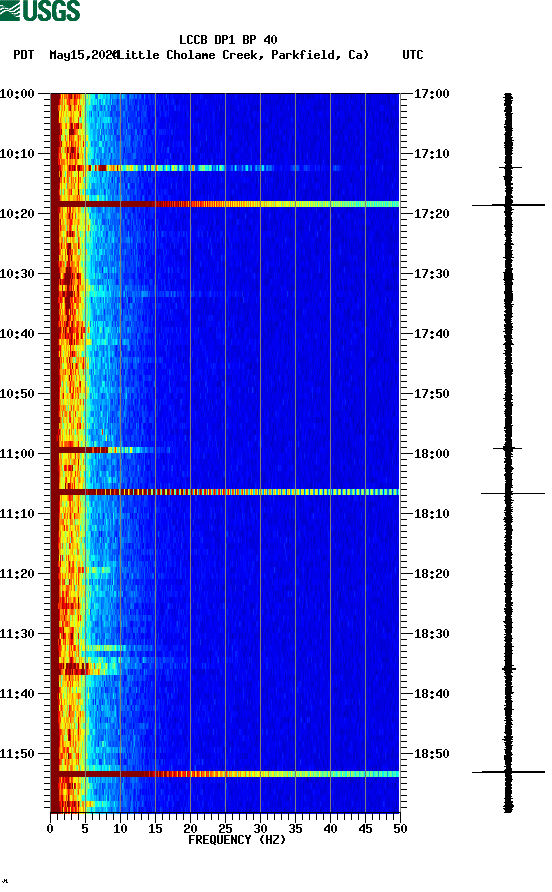Click the 40 Hz axis tick label
The image size is (552, 892).
point(330,829)
